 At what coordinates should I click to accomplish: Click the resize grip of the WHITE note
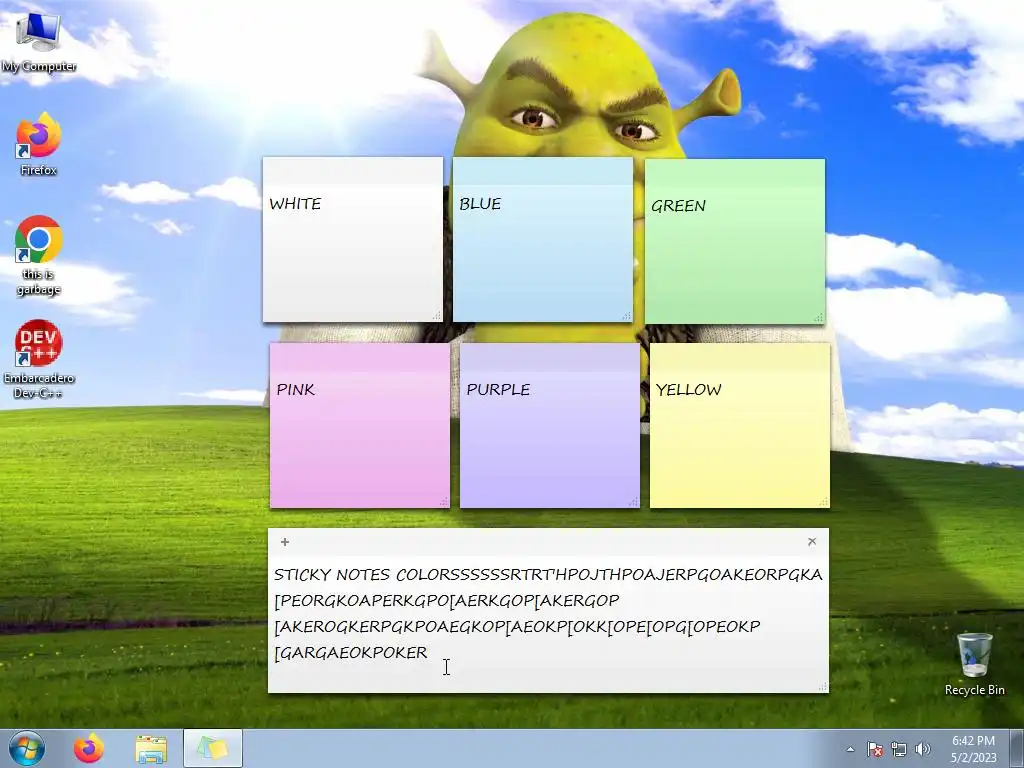(x=437, y=316)
